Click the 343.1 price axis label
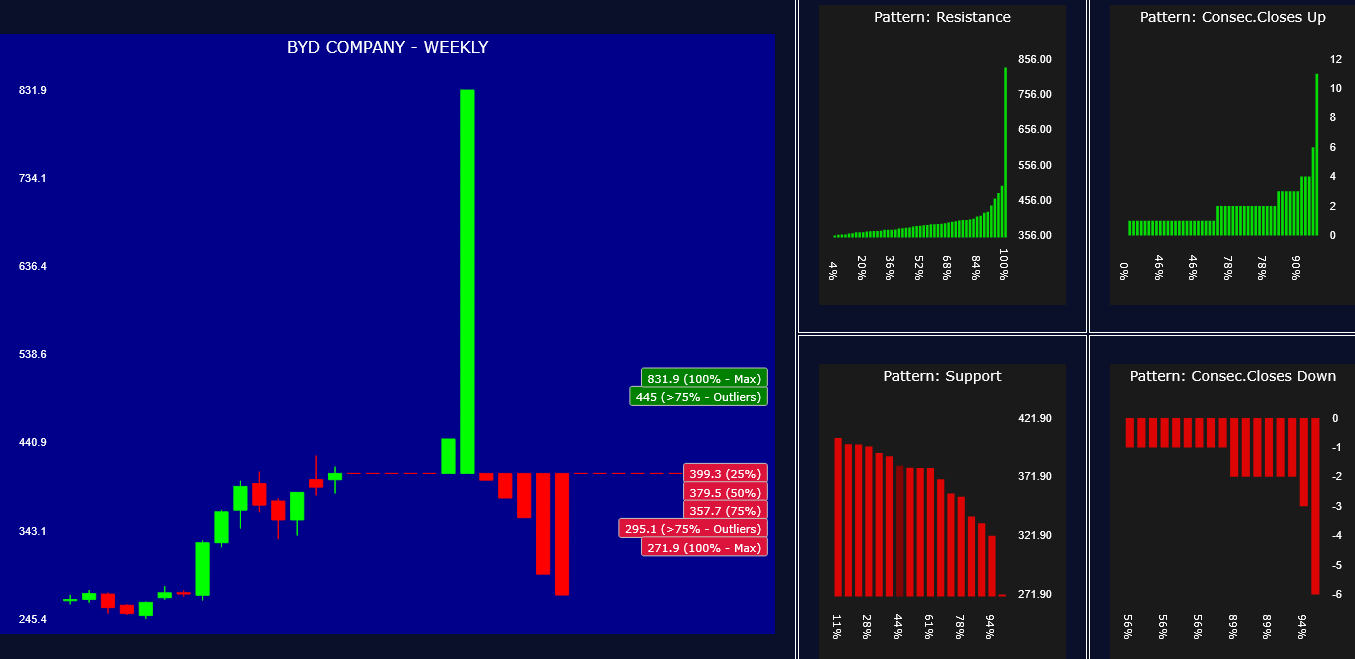 33,530
